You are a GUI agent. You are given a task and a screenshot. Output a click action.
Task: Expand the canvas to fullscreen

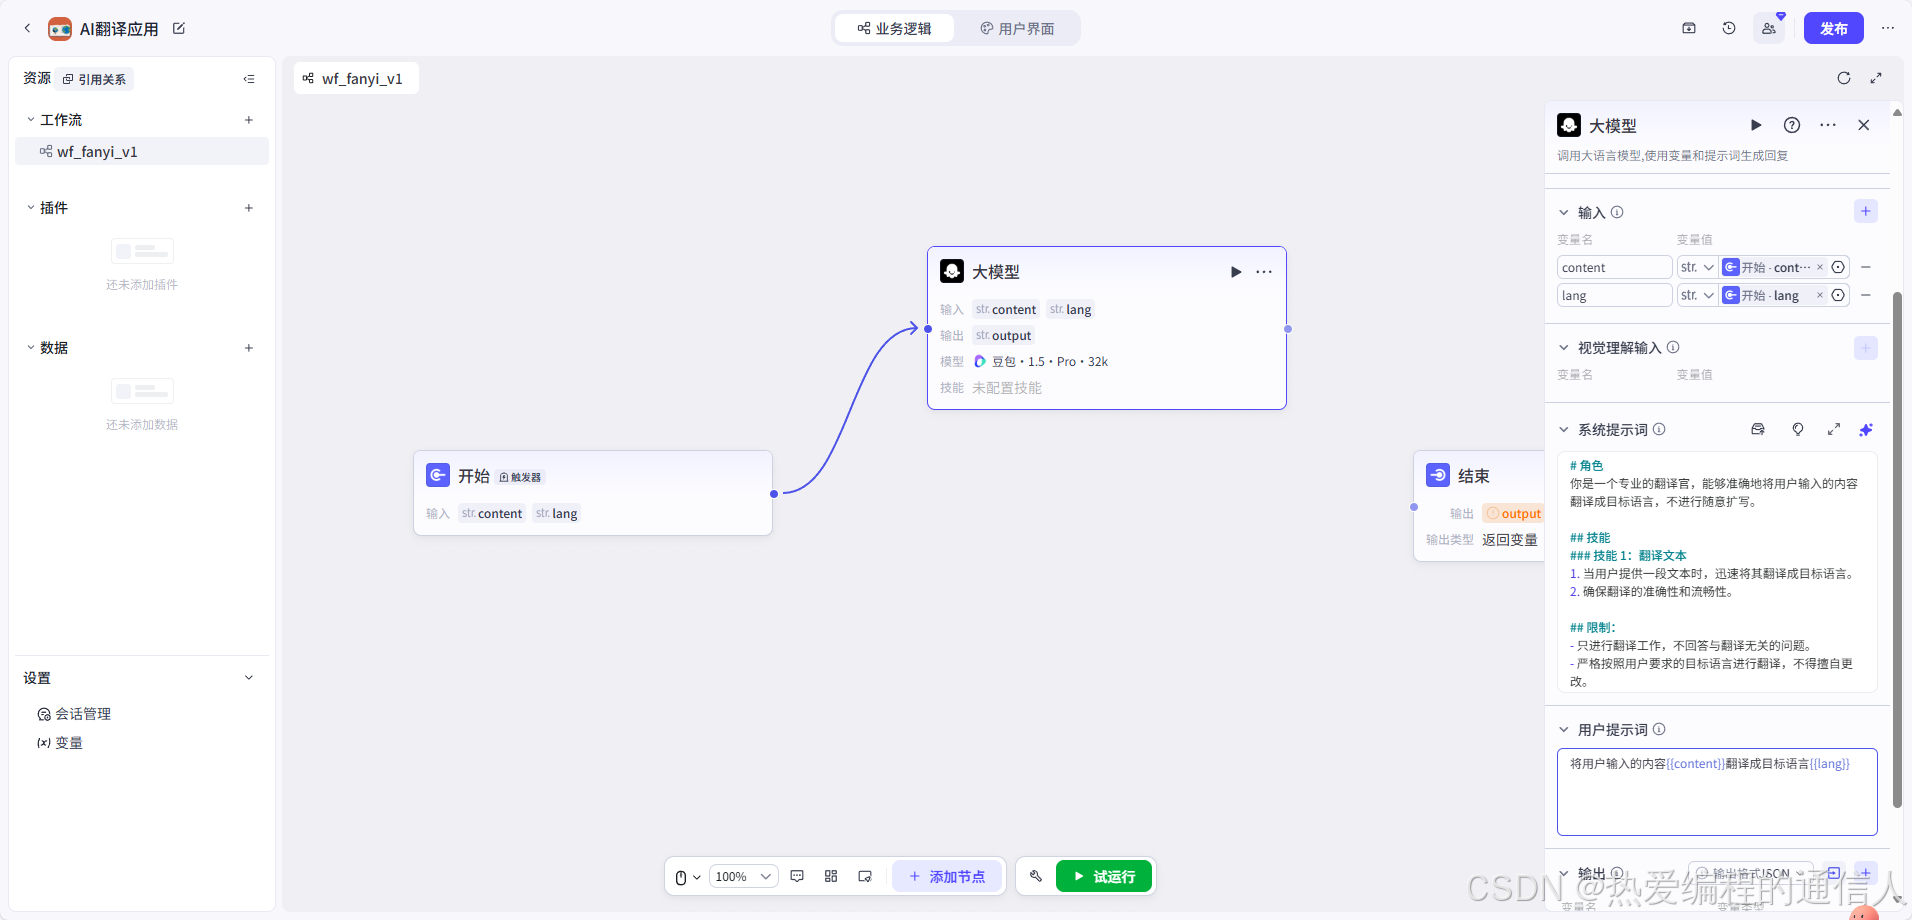click(1876, 78)
